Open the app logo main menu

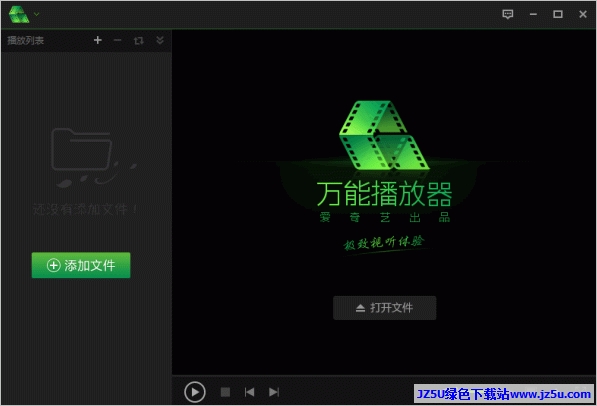[19, 14]
